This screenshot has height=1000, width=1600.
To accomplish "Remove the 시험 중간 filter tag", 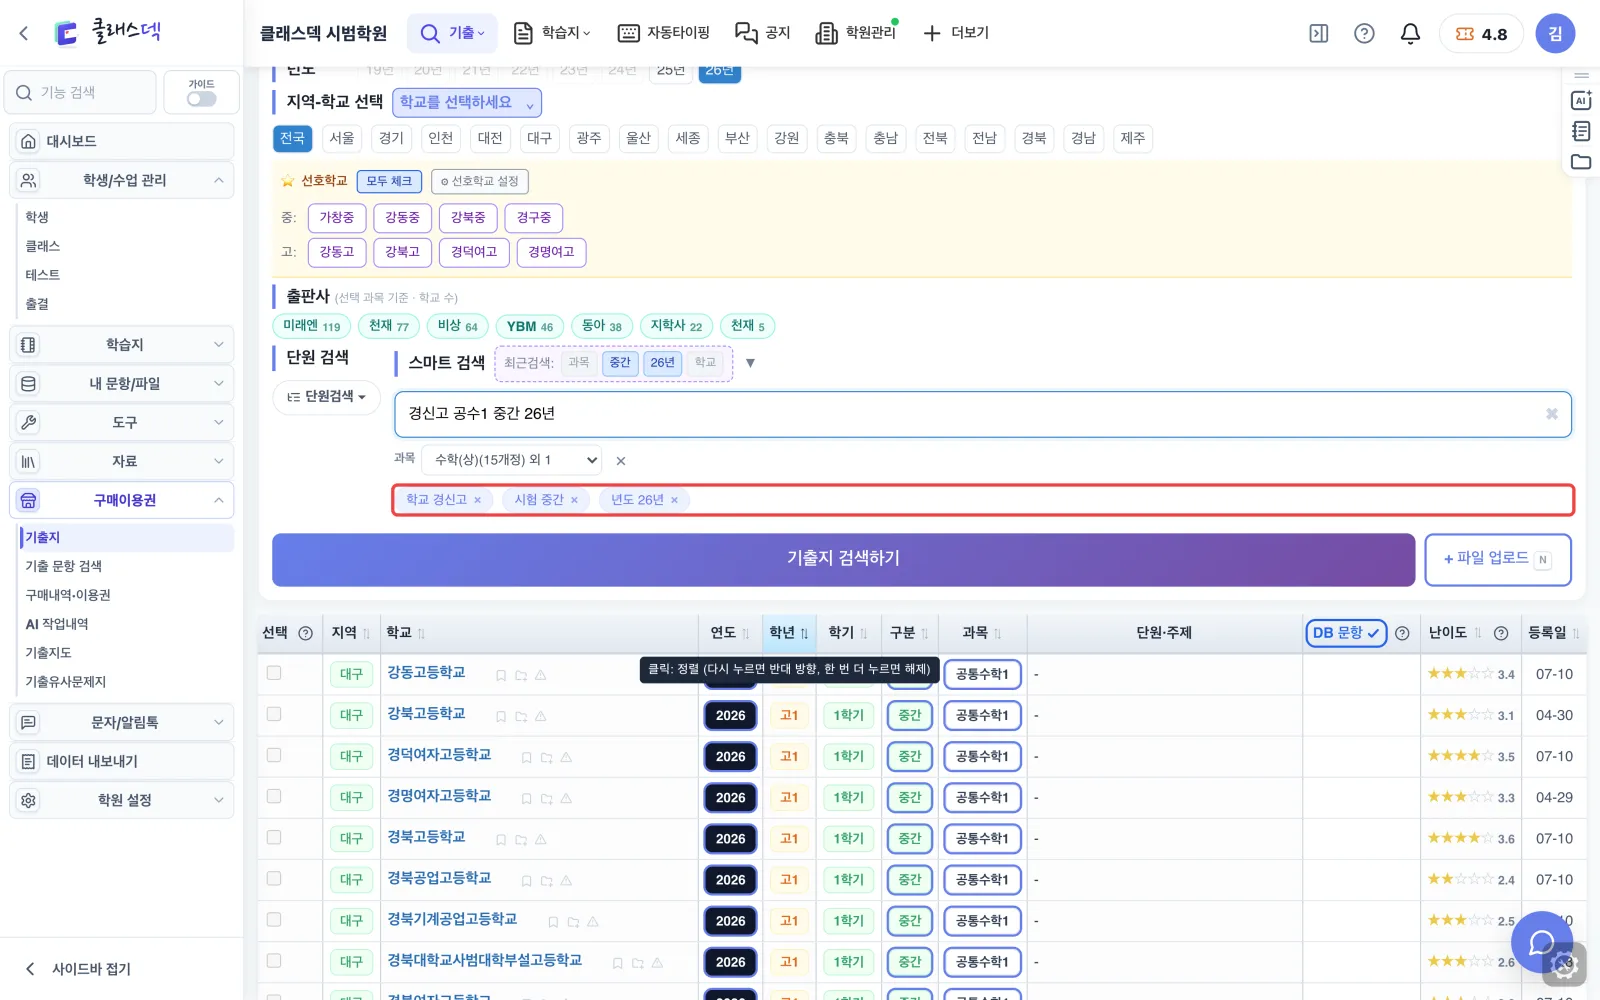I will 574,500.
